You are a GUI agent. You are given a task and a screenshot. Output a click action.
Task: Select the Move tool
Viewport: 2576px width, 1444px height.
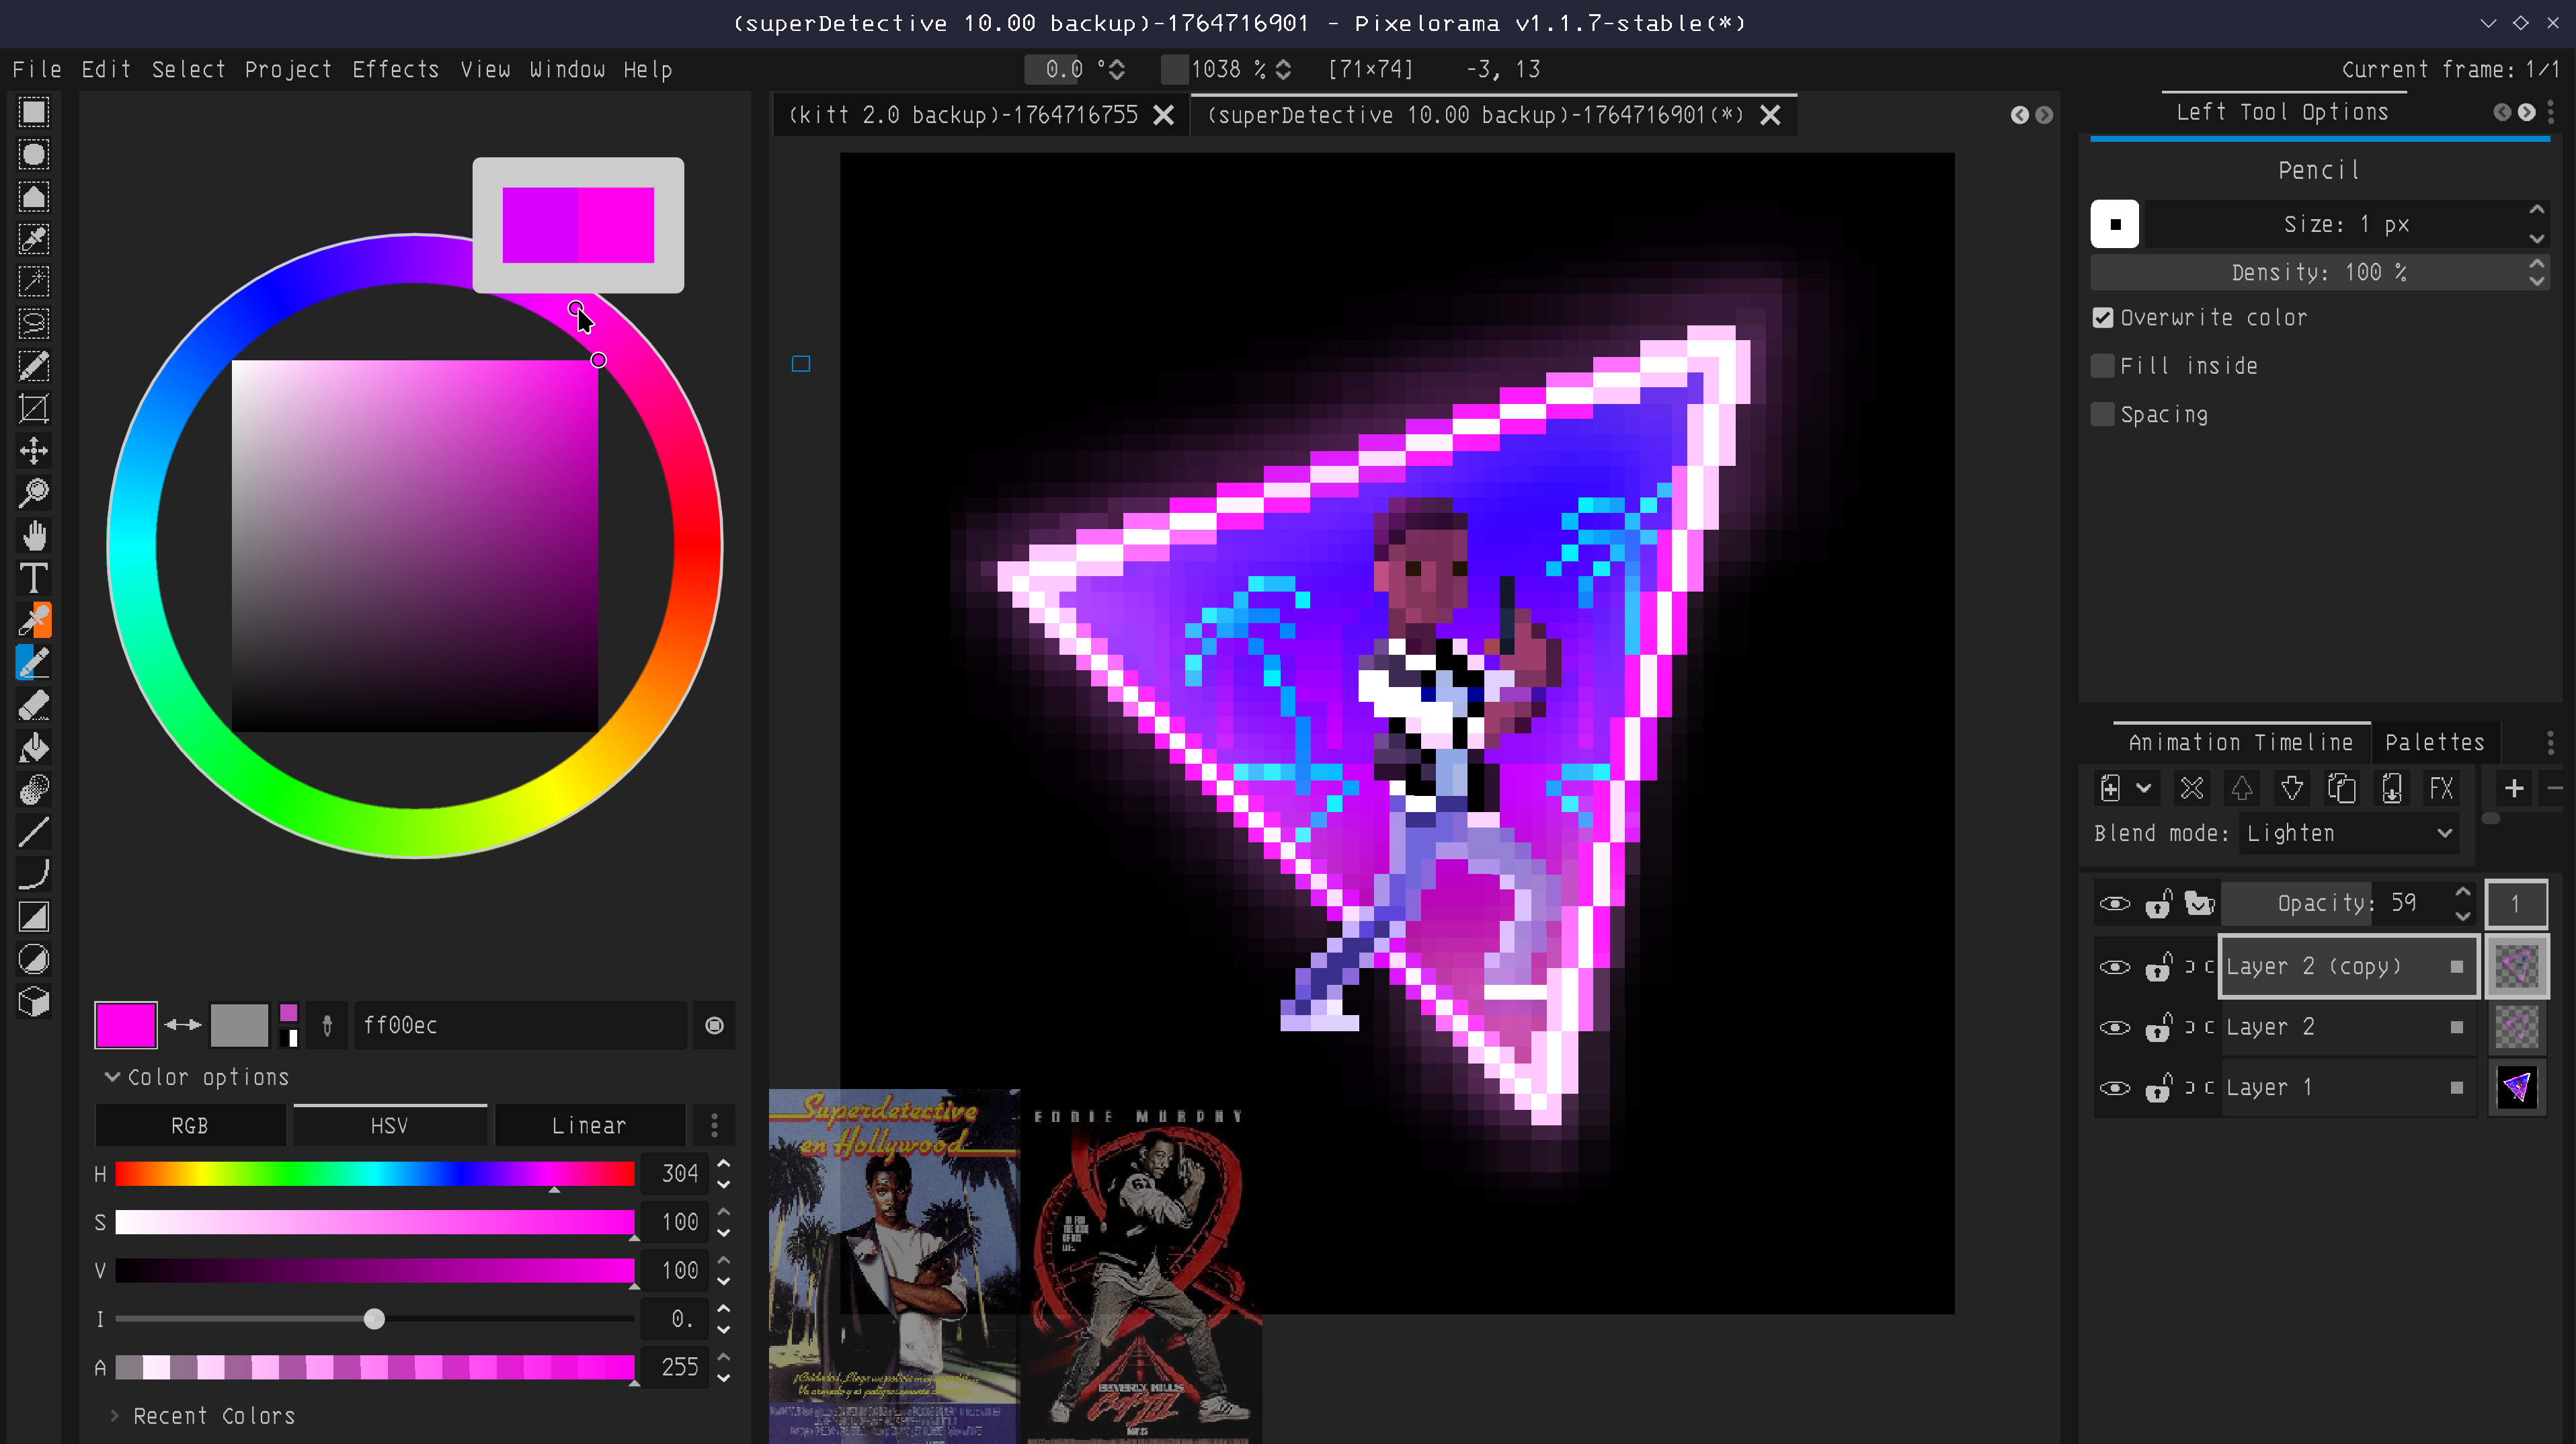coord(33,450)
